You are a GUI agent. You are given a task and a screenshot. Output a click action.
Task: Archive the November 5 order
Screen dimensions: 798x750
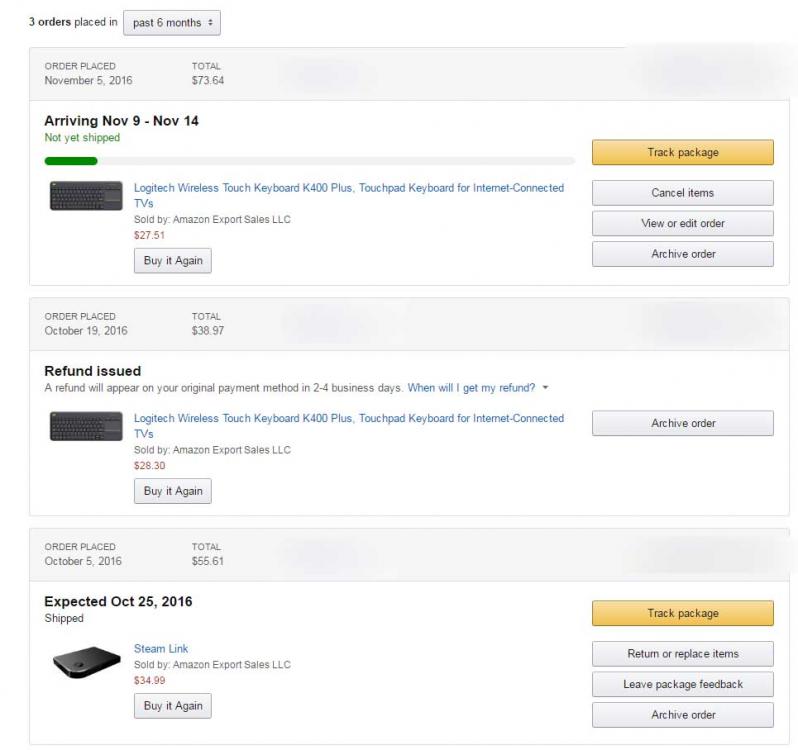coord(682,254)
